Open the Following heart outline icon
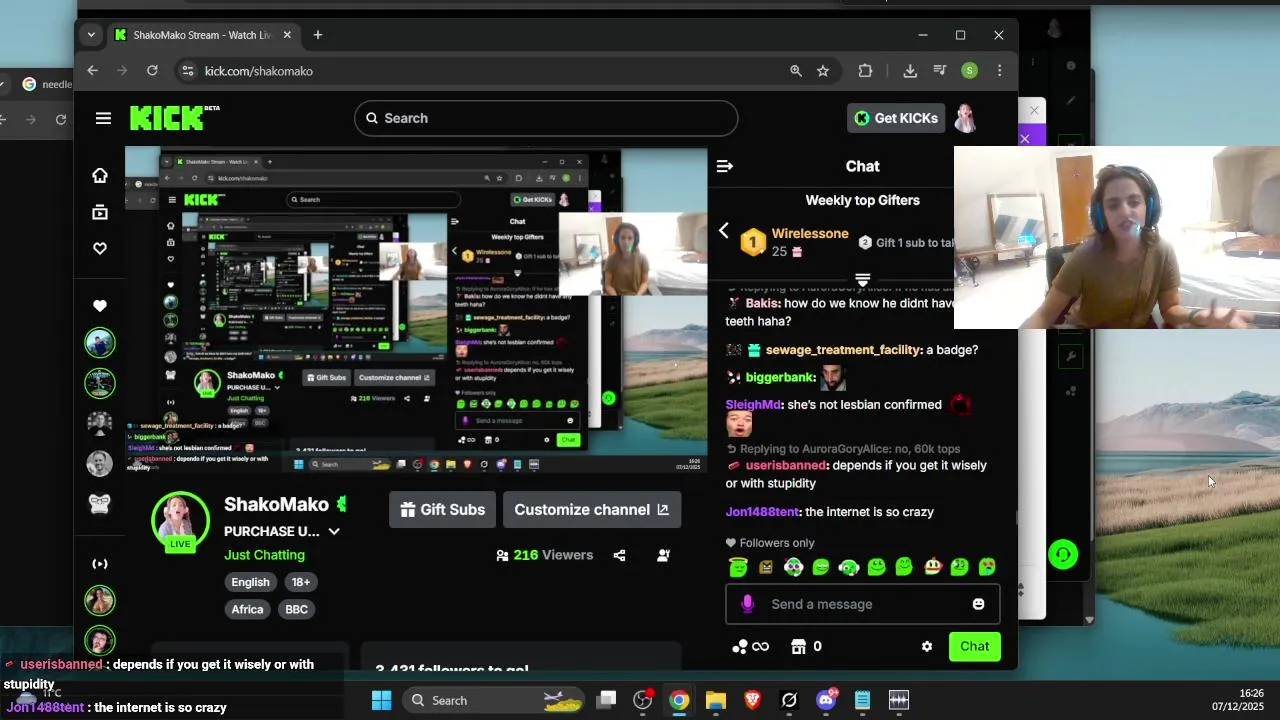Viewport: 1280px width, 720px height. coord(100,248)
